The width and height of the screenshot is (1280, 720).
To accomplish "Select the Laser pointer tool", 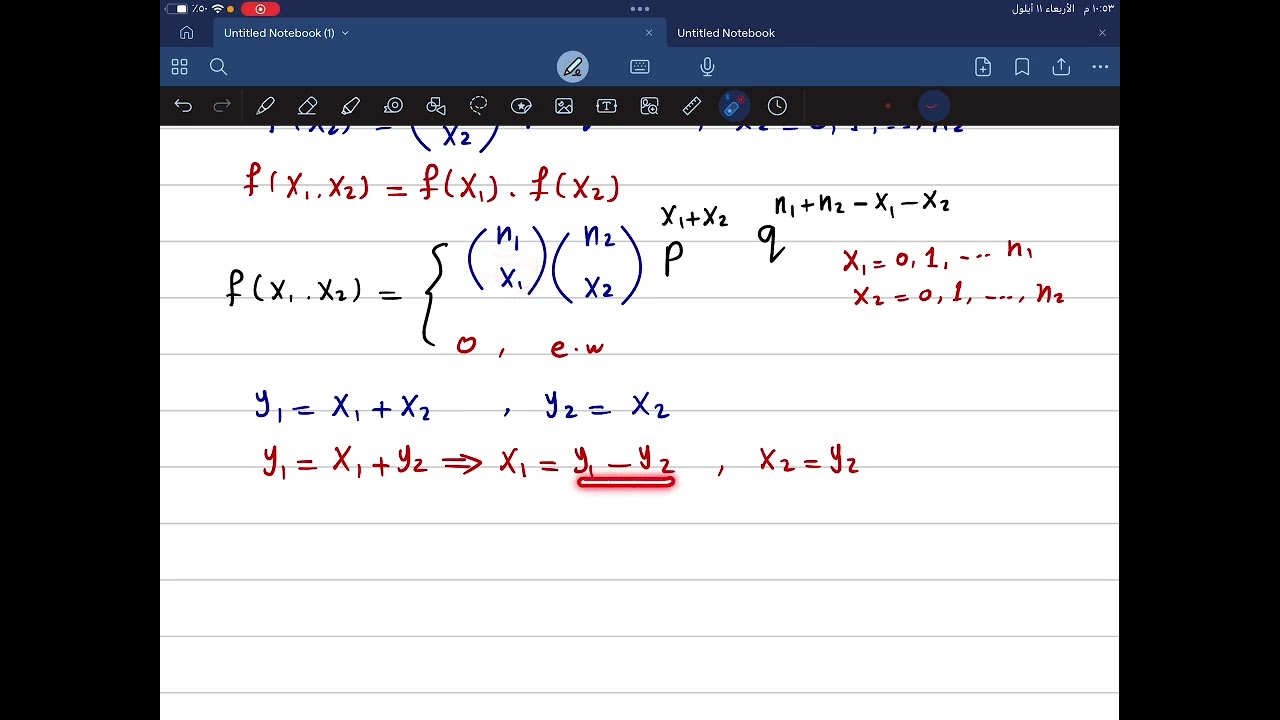I will pos(735,105).
